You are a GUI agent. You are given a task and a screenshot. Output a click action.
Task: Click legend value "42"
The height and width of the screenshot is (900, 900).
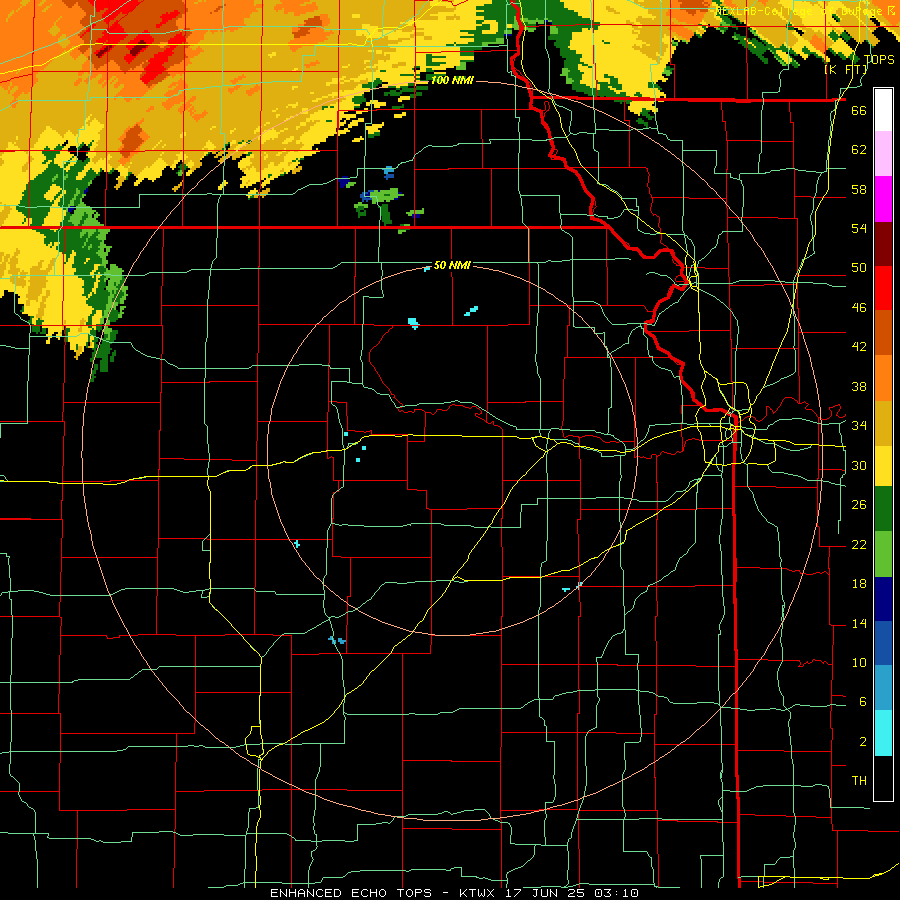pos(859,347)
